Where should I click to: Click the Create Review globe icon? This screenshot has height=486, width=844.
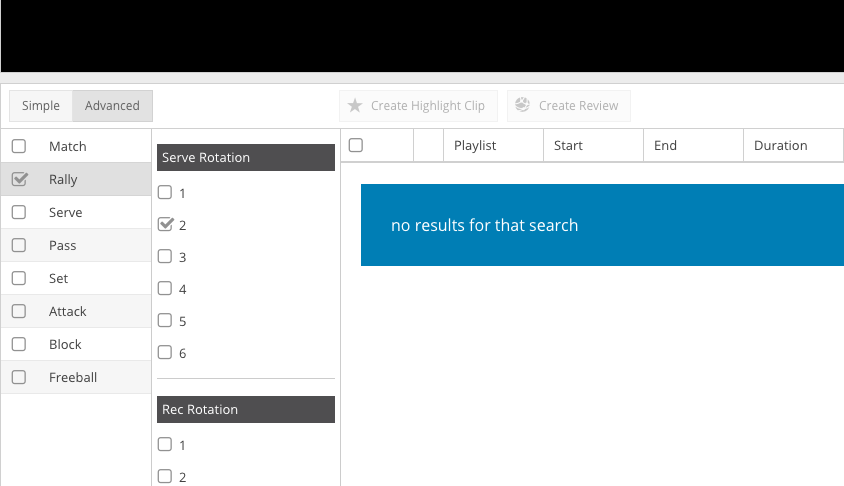(522, 104)
